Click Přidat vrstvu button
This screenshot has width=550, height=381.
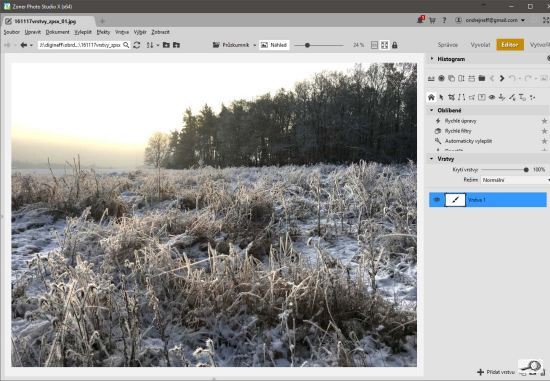pos(496,372)
